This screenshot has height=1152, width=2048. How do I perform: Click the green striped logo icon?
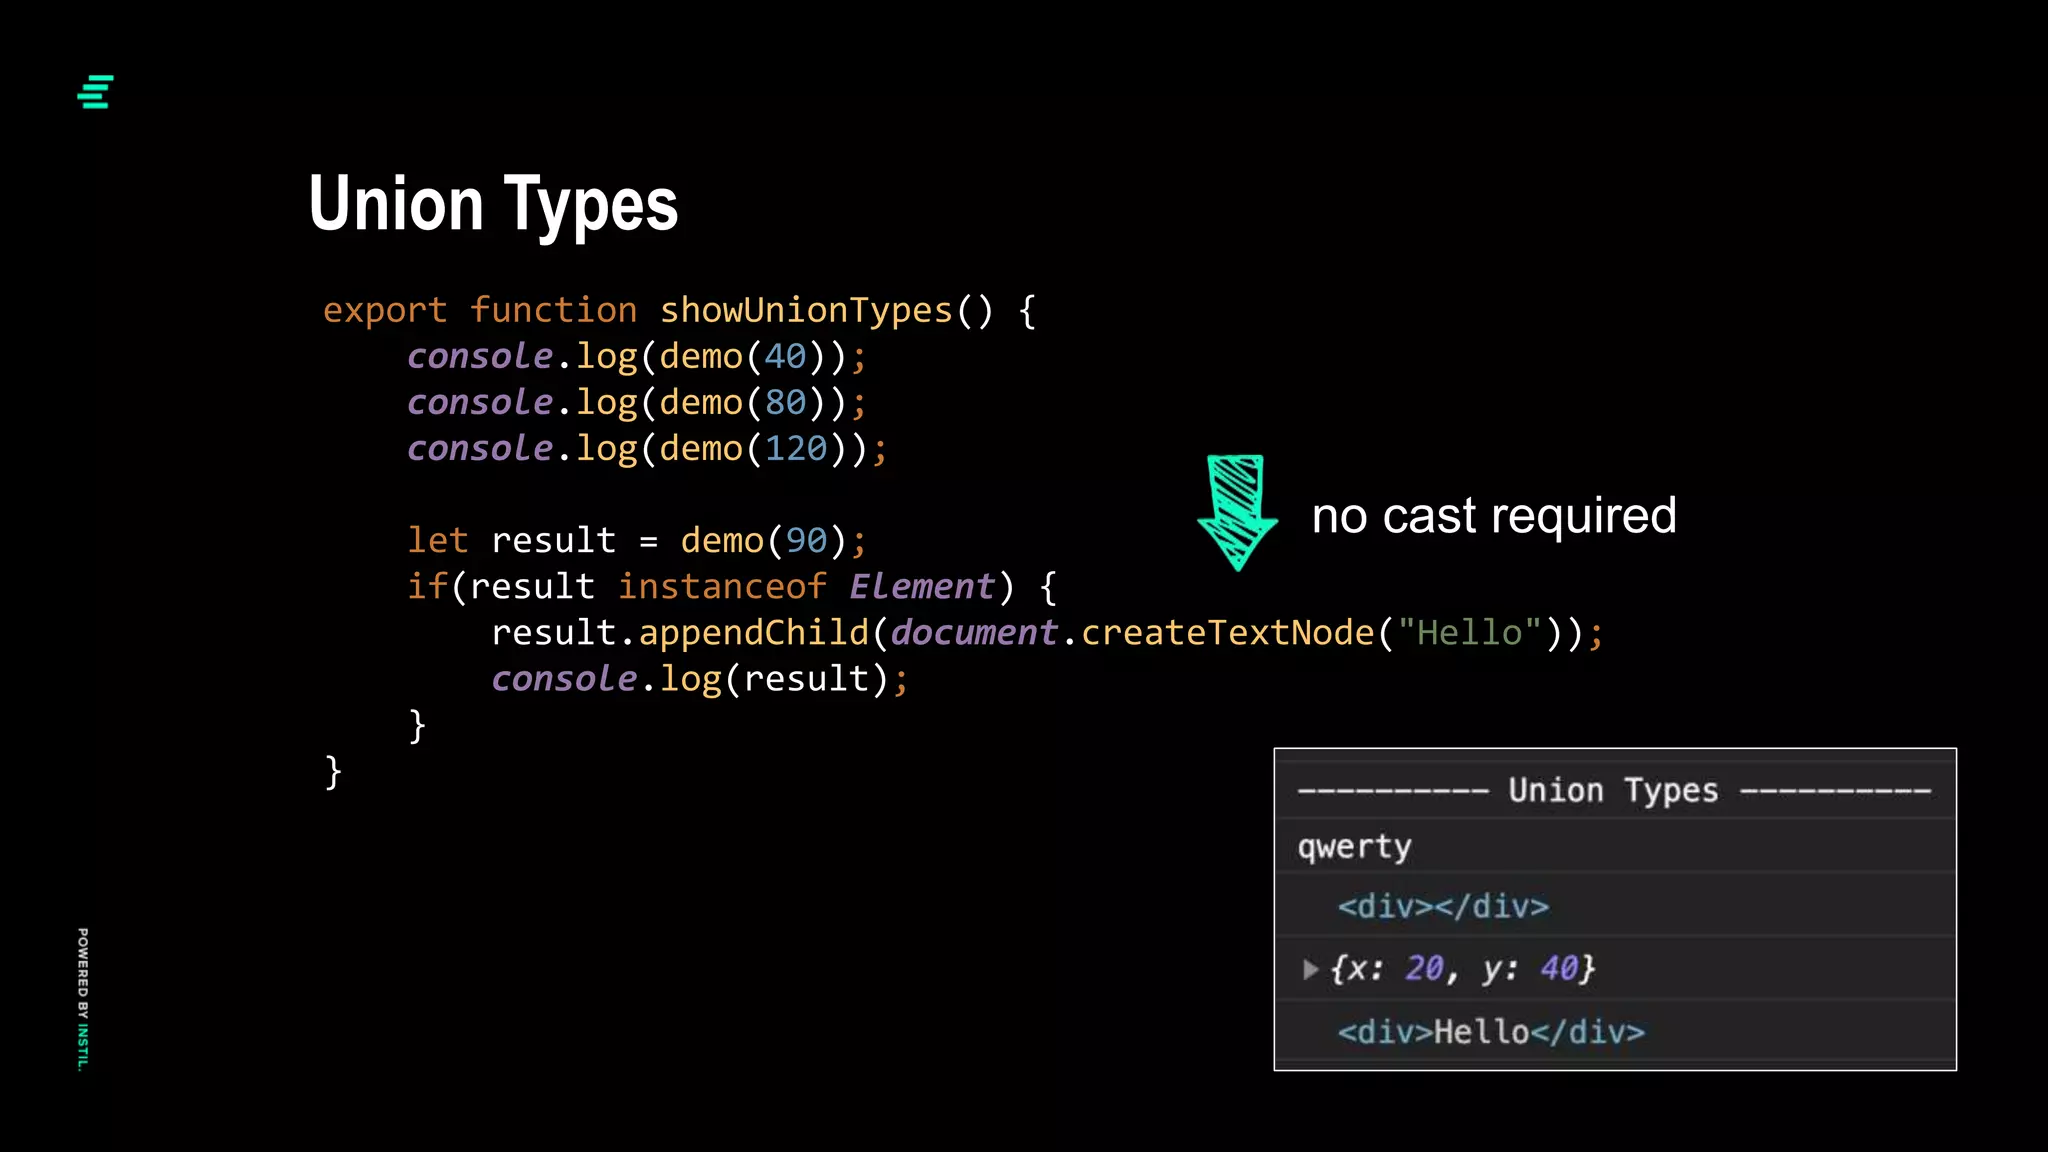coord(95,92)
